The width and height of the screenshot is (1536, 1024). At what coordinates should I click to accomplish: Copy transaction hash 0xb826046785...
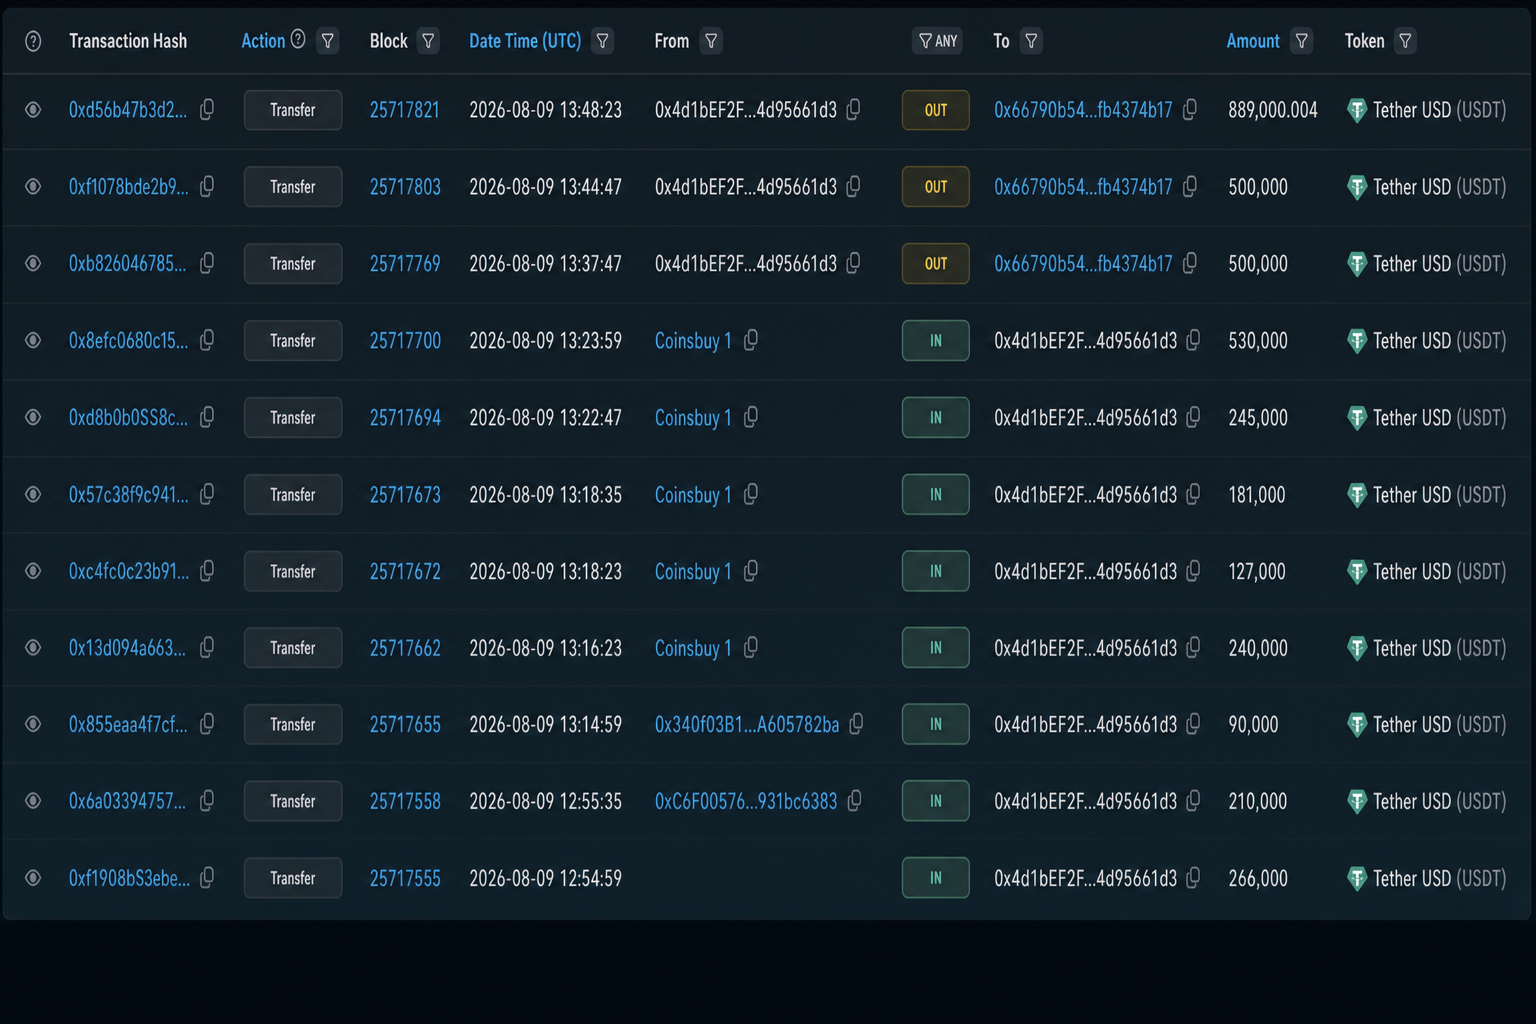[x=207, y=263]
